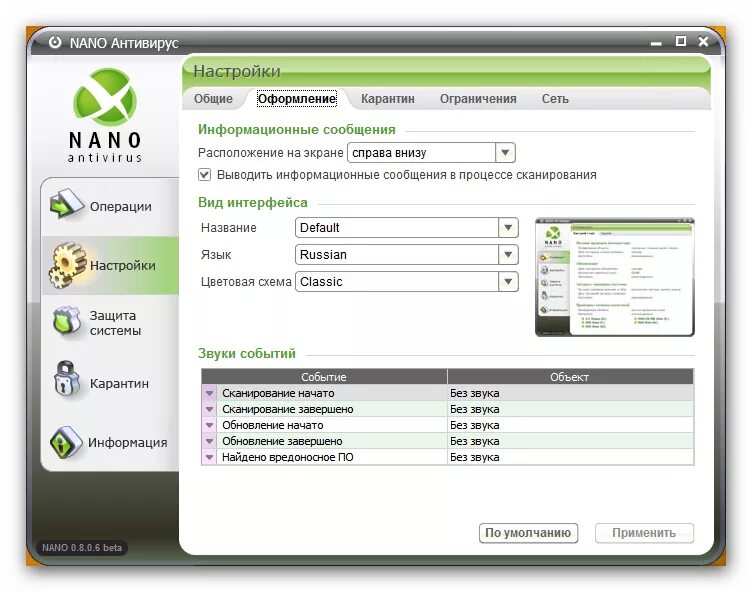Image resolution: width=752 pixels, height=592 pixels.
Task: Open the Расположение на экране dropdown
Action: [x=505, y=153]
